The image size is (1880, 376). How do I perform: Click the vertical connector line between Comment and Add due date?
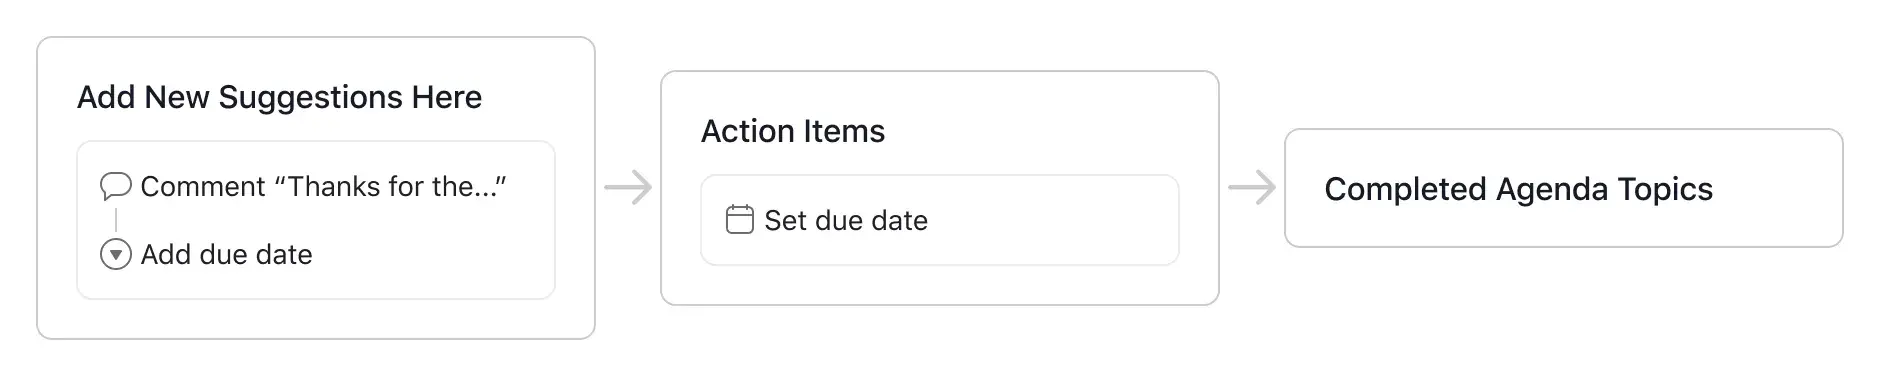click(116, 220)
